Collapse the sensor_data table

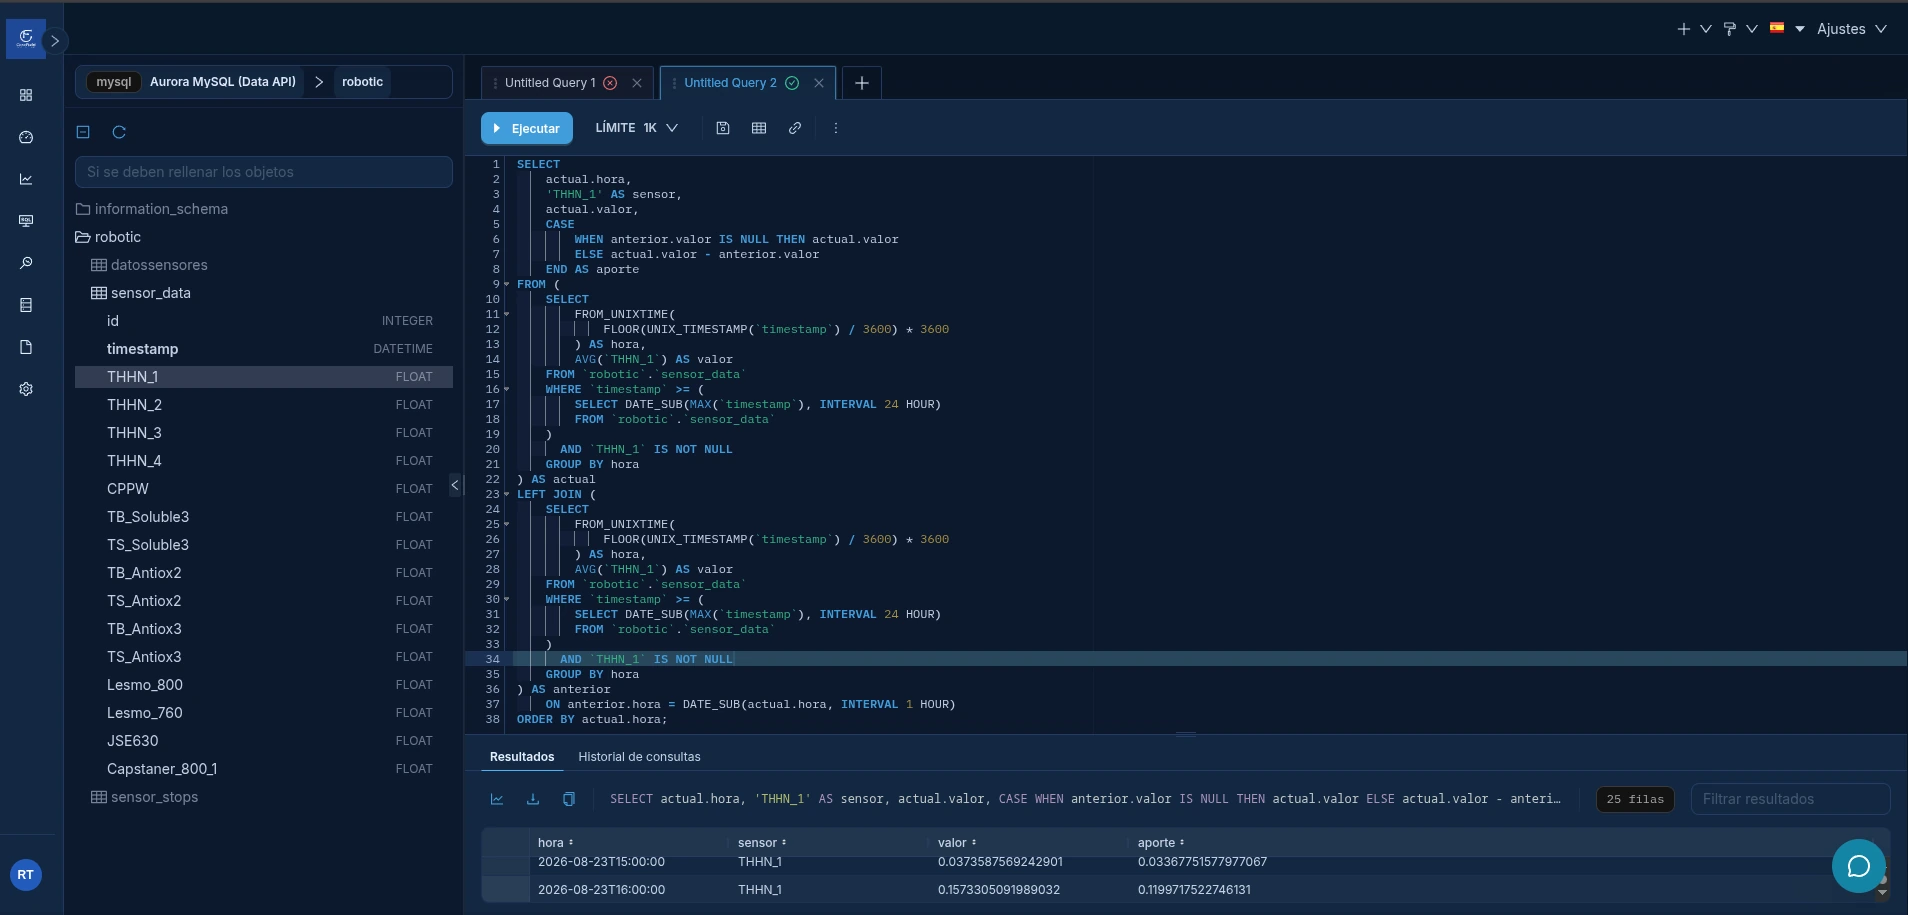141,293
